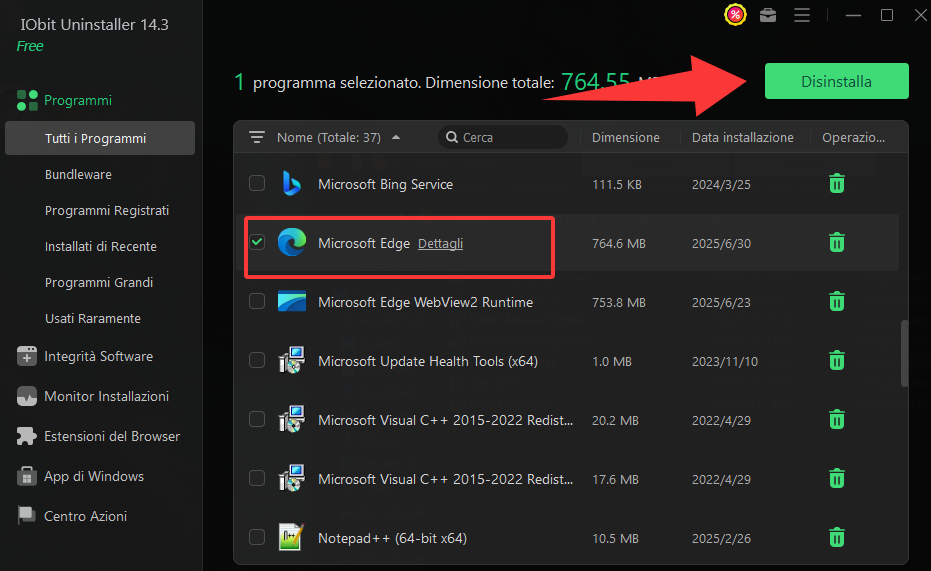Click the search magnifier icon

[x=452, y=138]
